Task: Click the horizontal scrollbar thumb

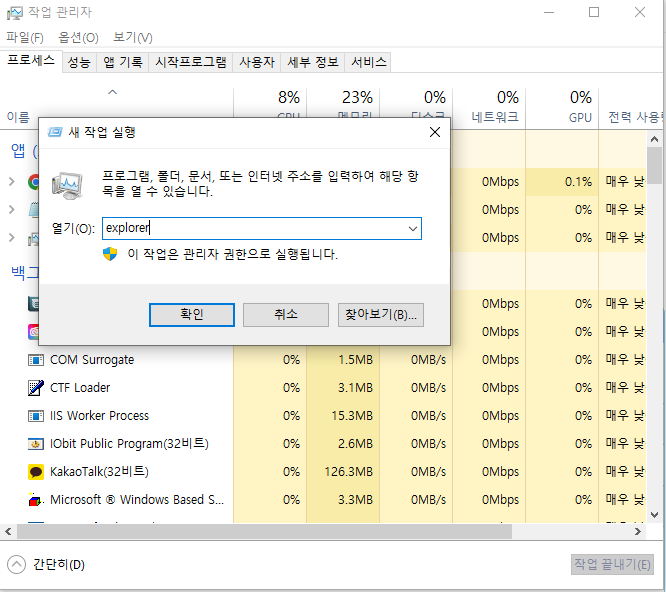Action: [264, 531]
